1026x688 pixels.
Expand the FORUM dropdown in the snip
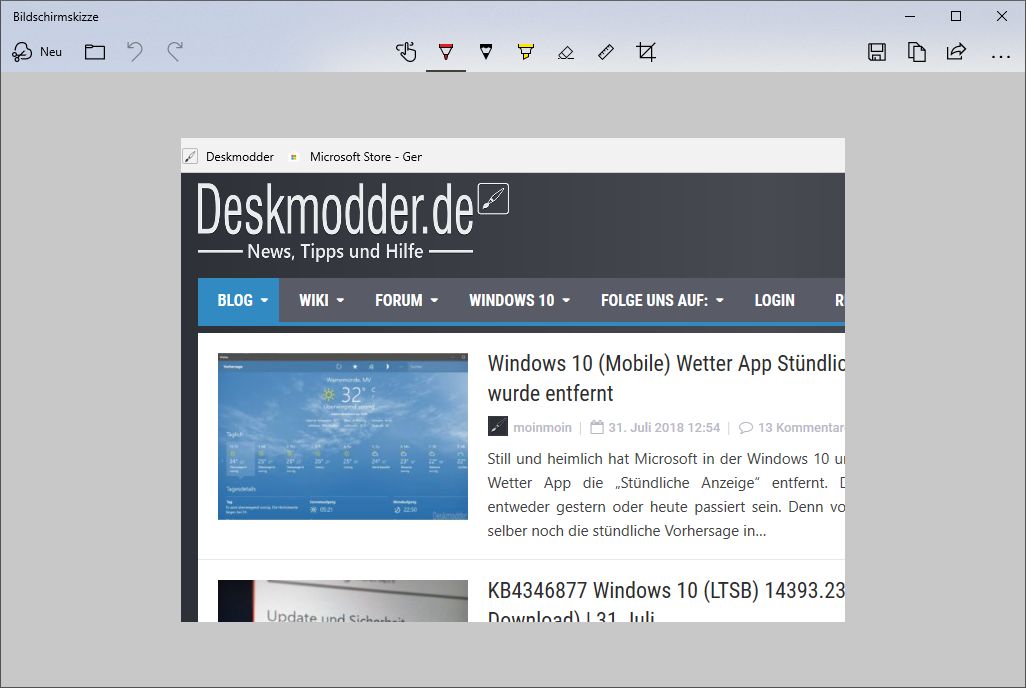pos(406,300)
